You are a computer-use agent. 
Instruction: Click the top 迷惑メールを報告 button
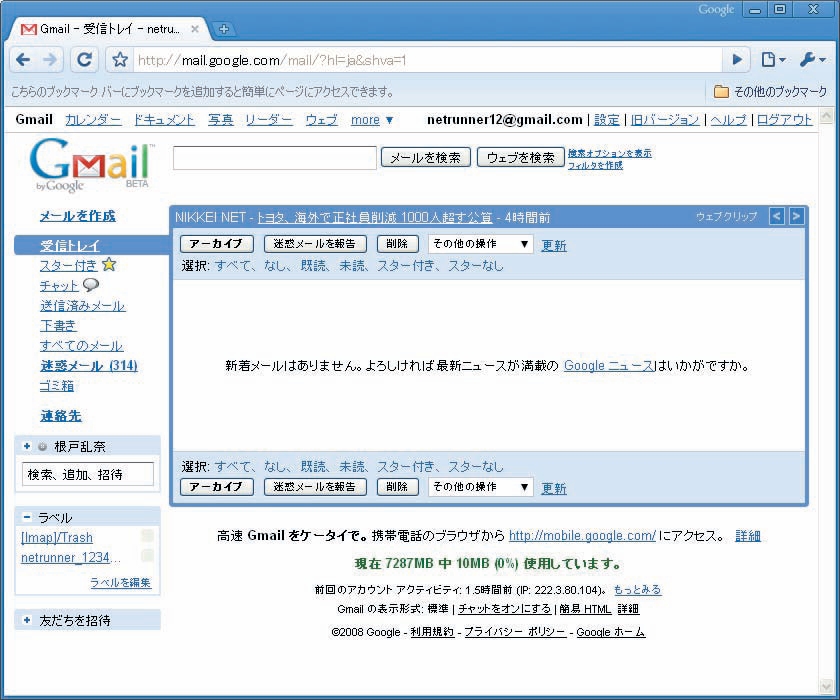[x=315, y=244]
